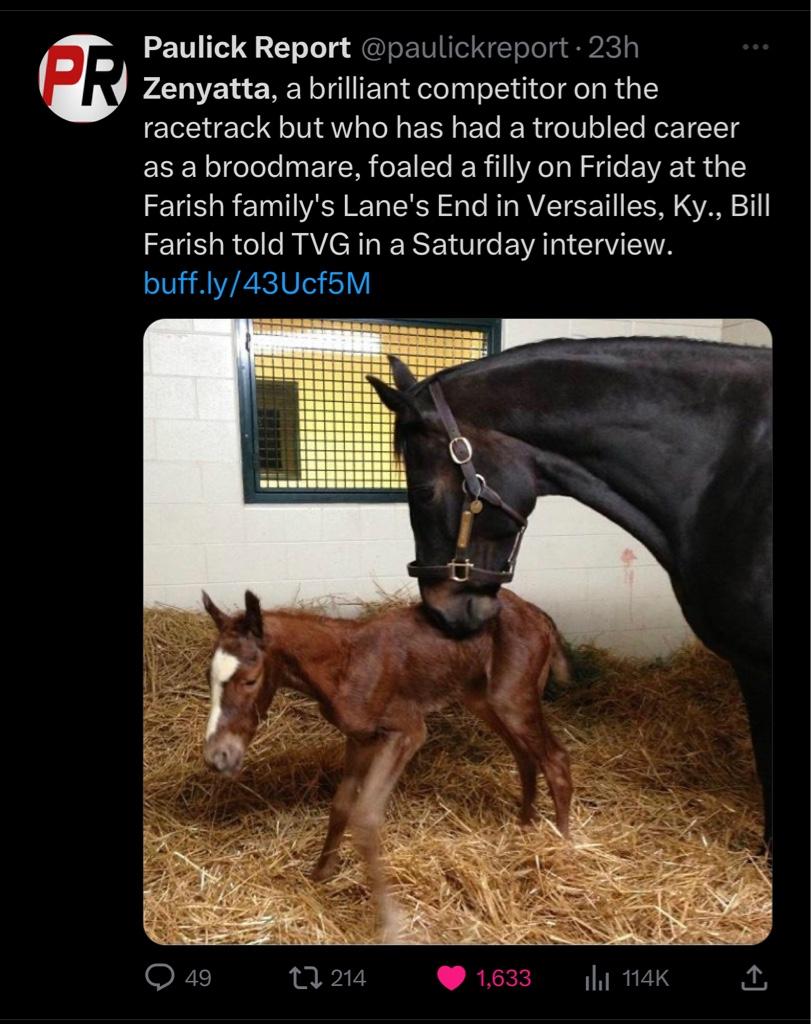Click the 214 retweets count
This screenshot has width=811, height=1024.
(x=348, y=978)
